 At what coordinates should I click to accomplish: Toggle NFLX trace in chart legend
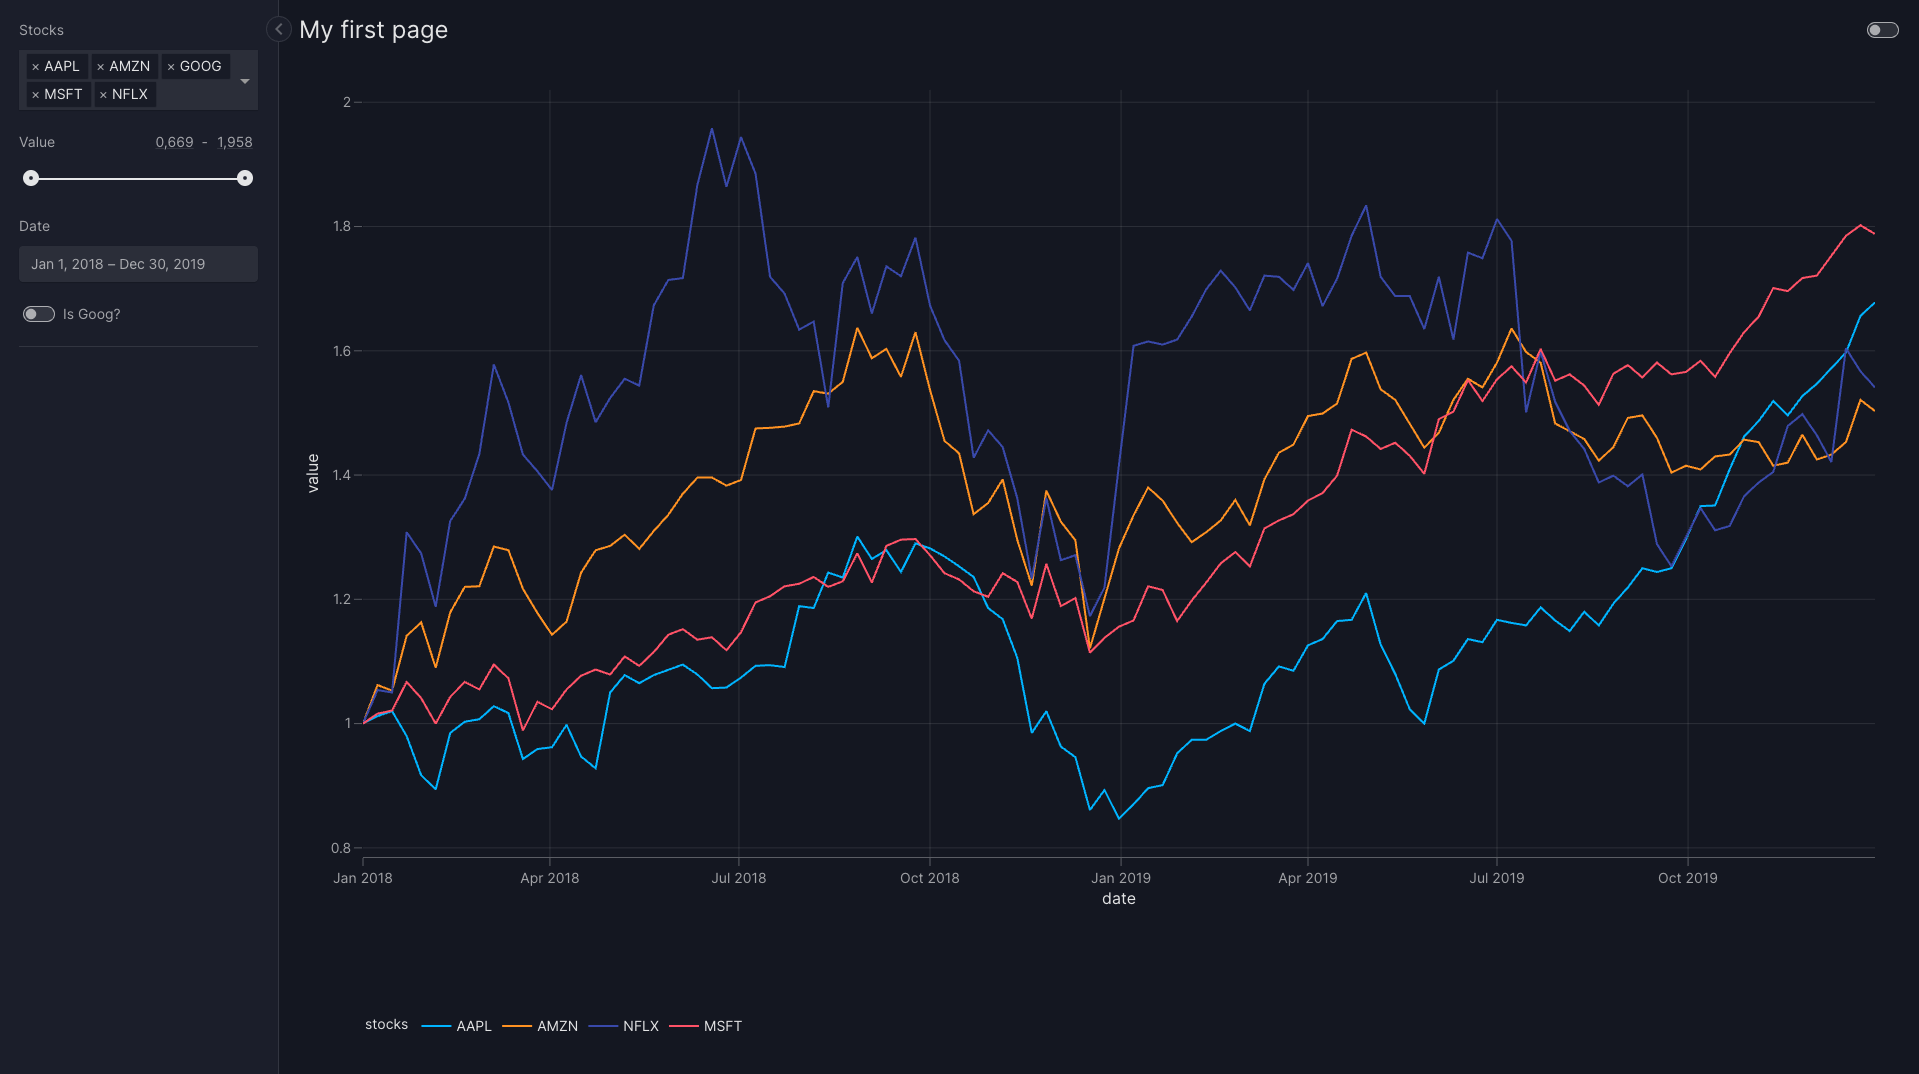[x=625, y=1026]
